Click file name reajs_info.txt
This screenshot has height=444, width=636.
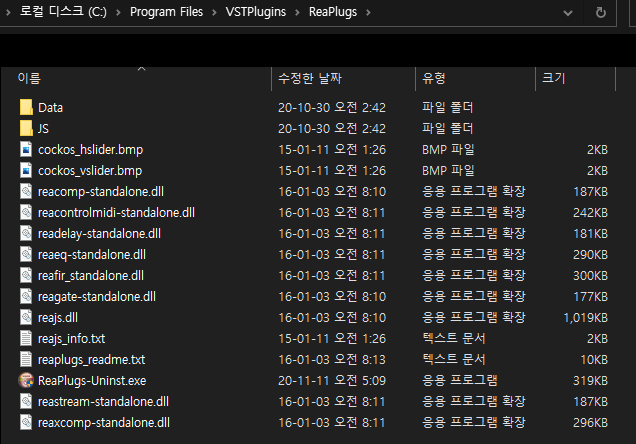pyautogui.click(x=71, y=339)
